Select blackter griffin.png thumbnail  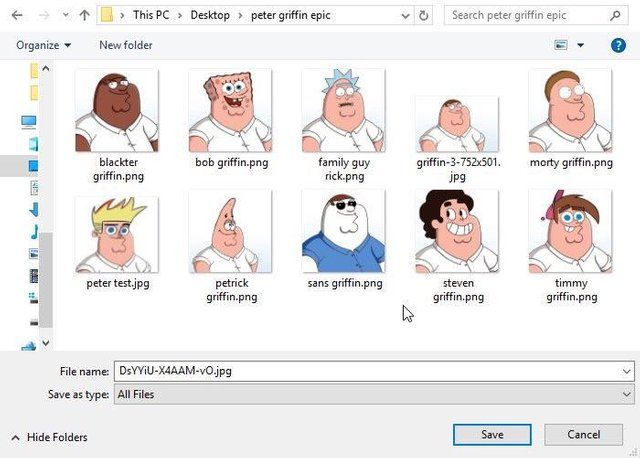point(117,111)
